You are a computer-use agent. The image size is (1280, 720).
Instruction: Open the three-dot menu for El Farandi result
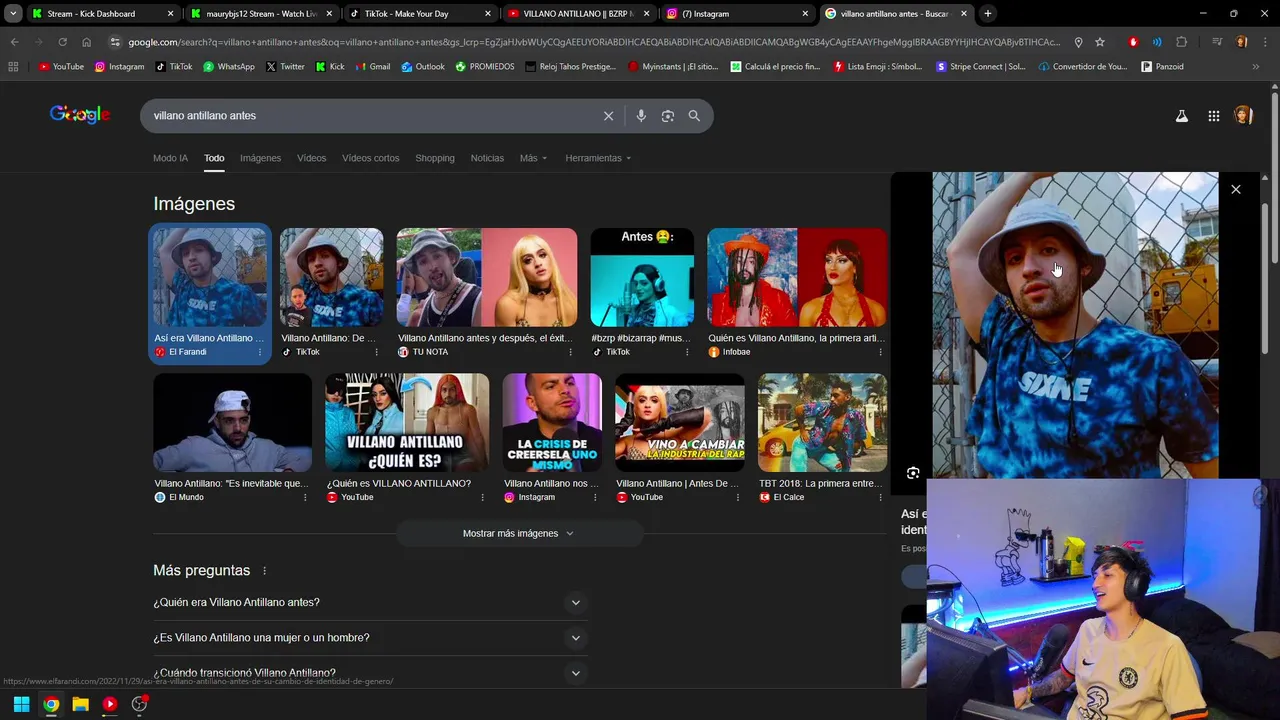coord(260,352)
